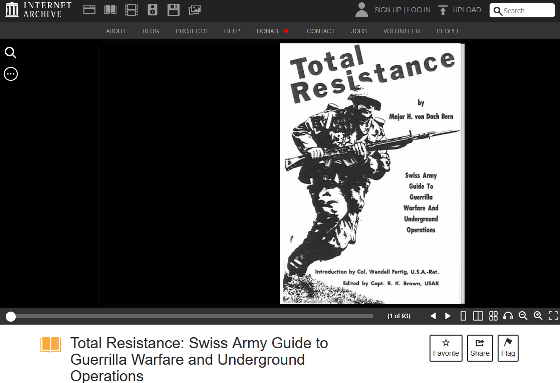The image size is (560, 383).
Task: Click the Search input field
Action: tap(522, 10)
